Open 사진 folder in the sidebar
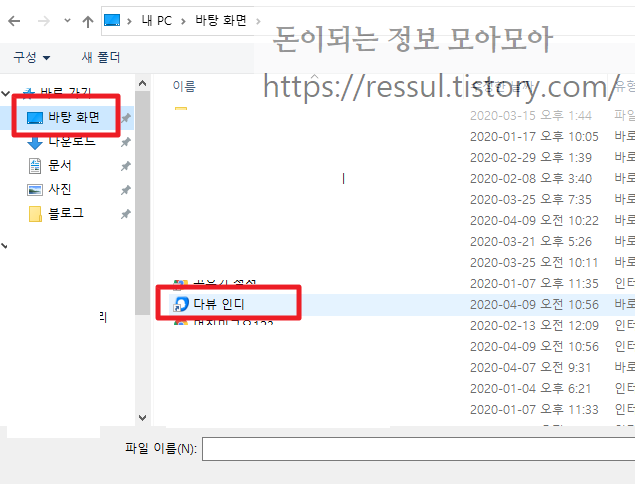635x484 pixels. coord(60,189)
